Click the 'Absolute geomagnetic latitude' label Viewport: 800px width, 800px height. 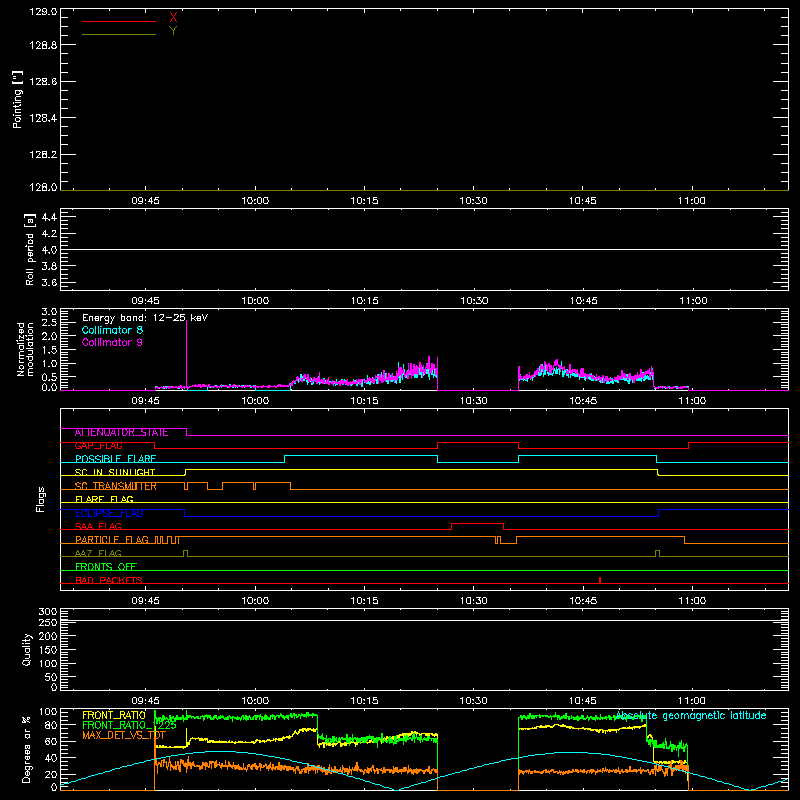point(691,716)
